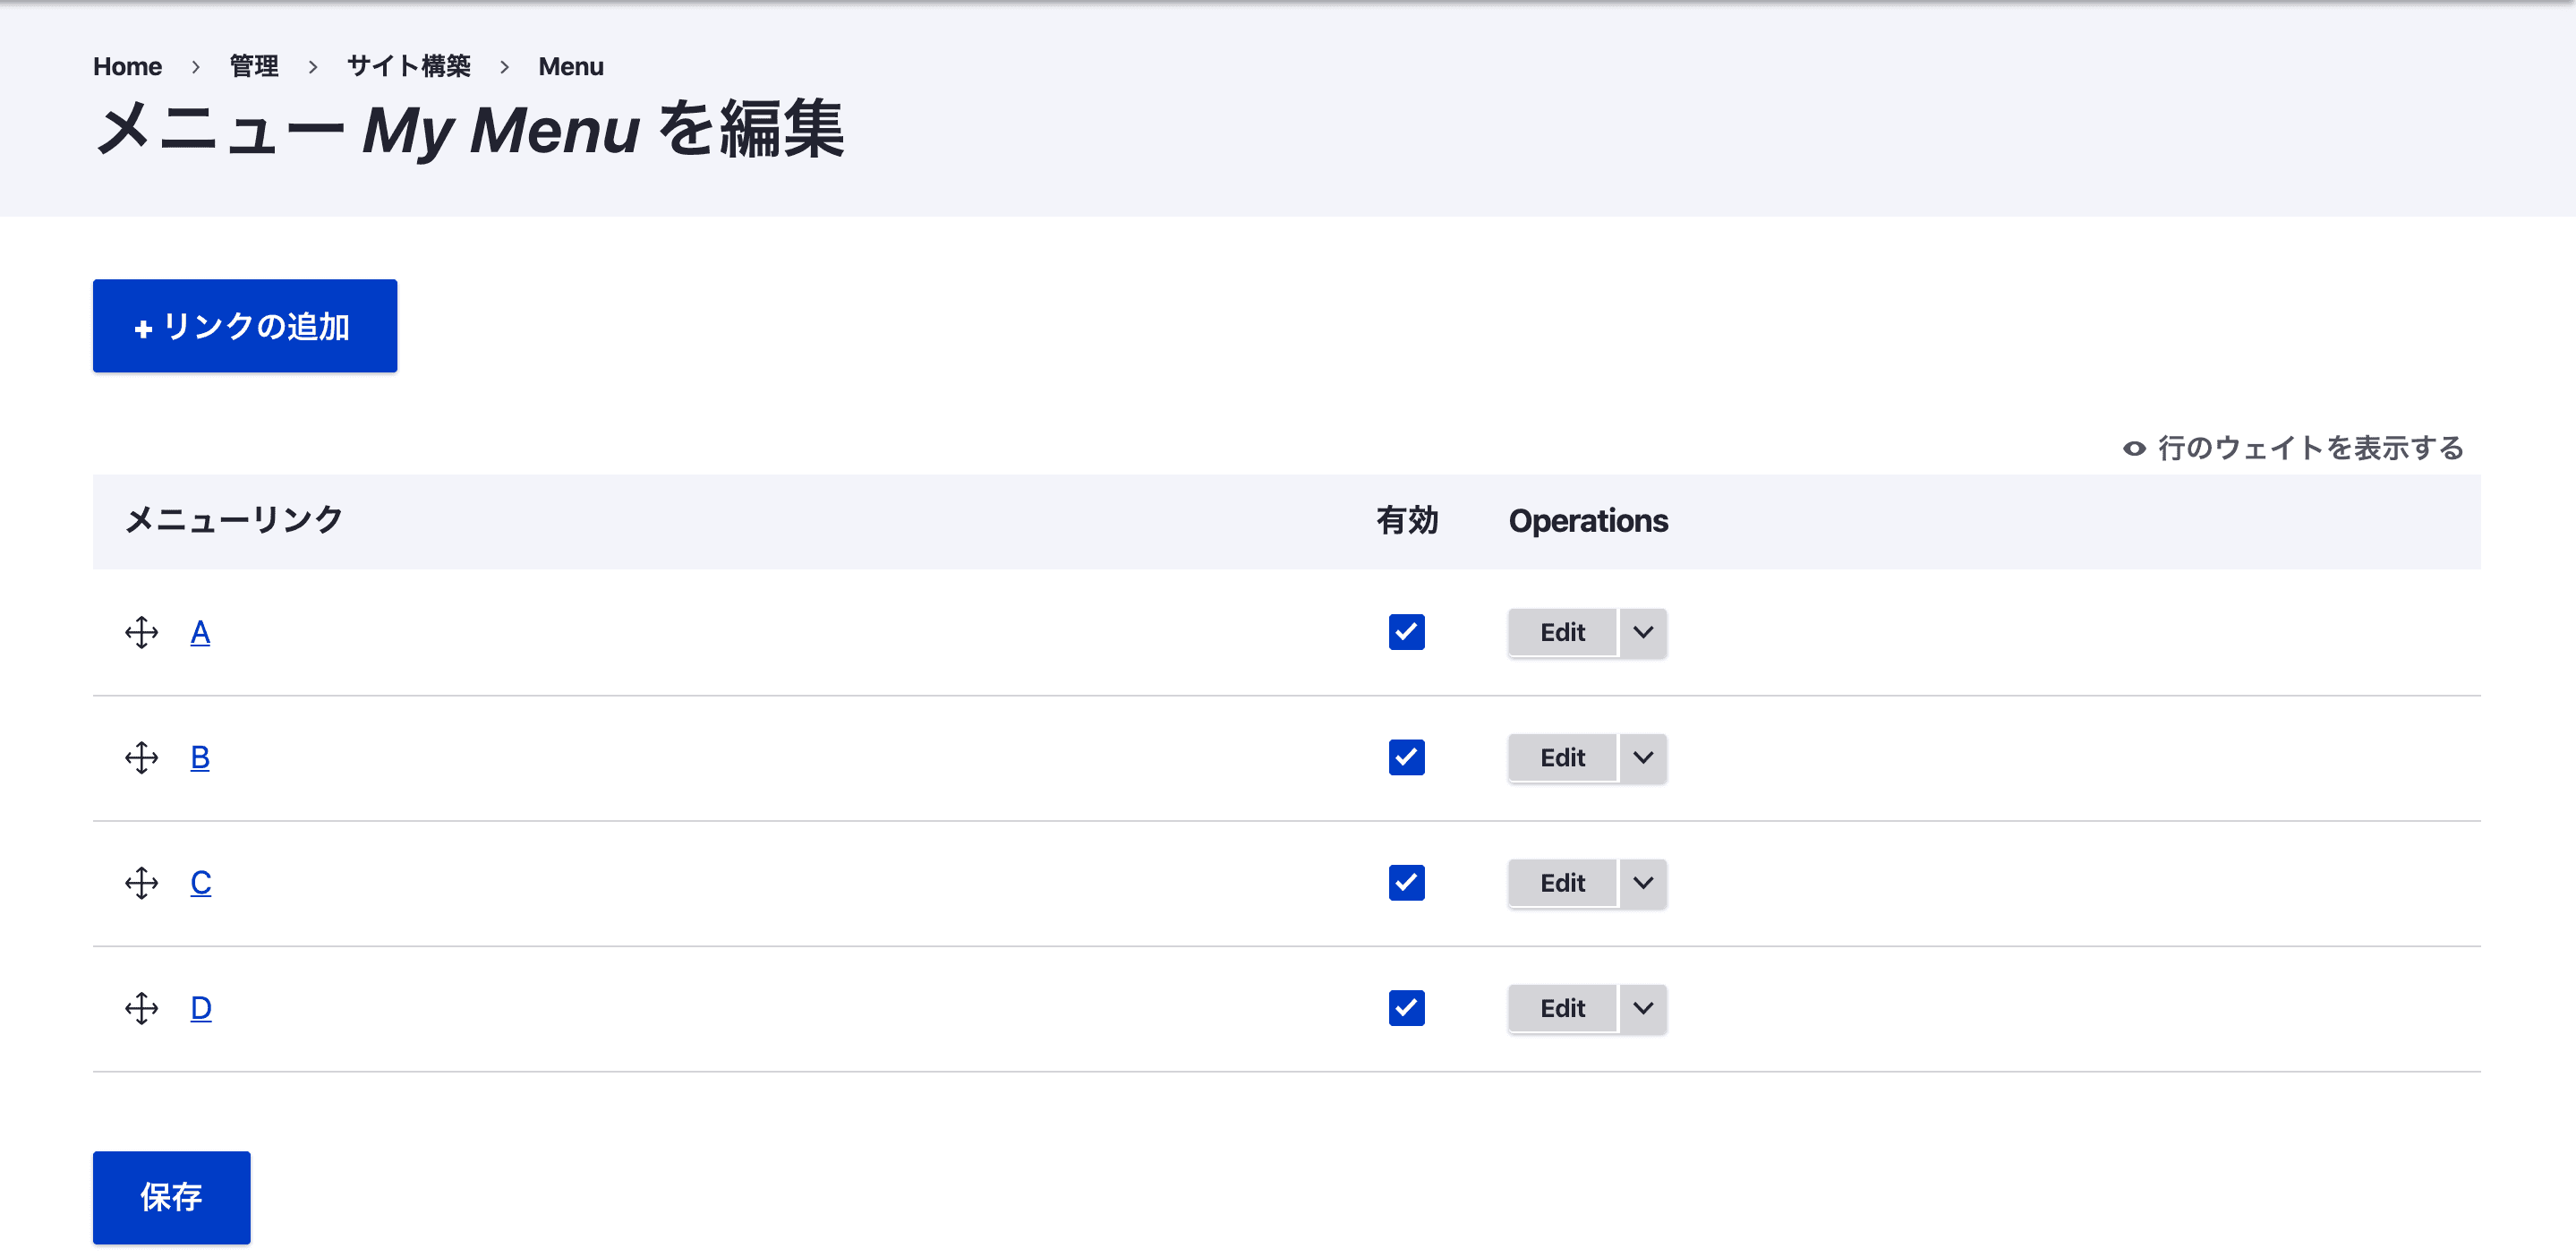Image resolution: width=2576 pixels, height=1257 pixels.
Task: Click the リンクの追加 button
Action: click(x=245, y=326)
